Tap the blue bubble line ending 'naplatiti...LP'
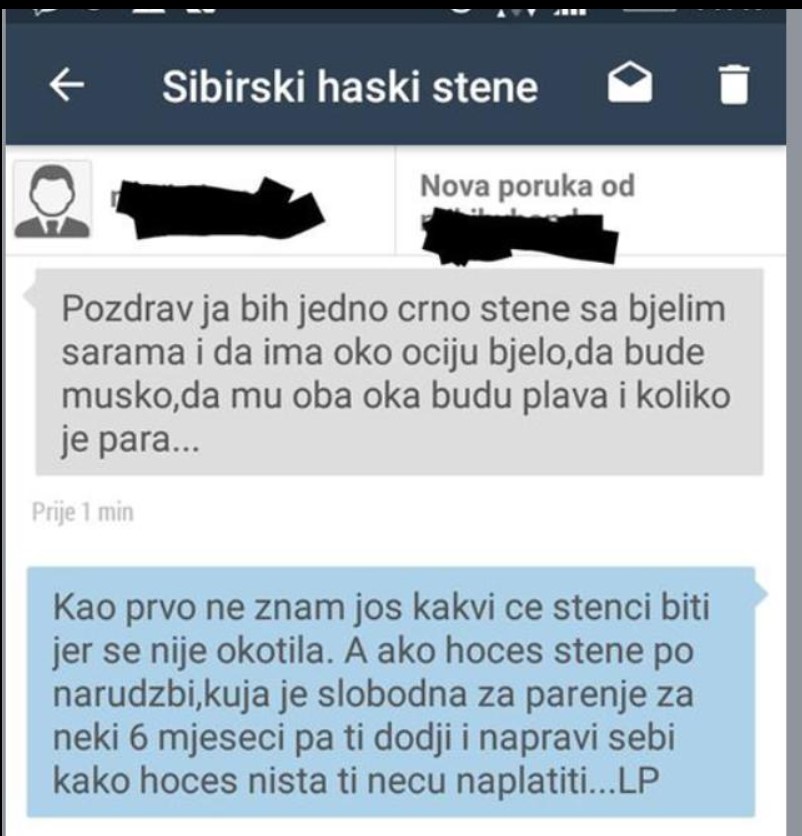This screenshot has height=836, width=802. click(356, 781)
